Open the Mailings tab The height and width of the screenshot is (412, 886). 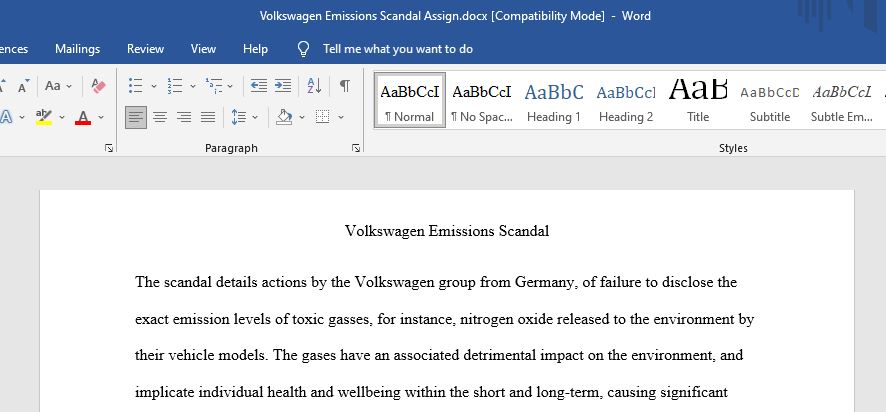coord(77,49)
